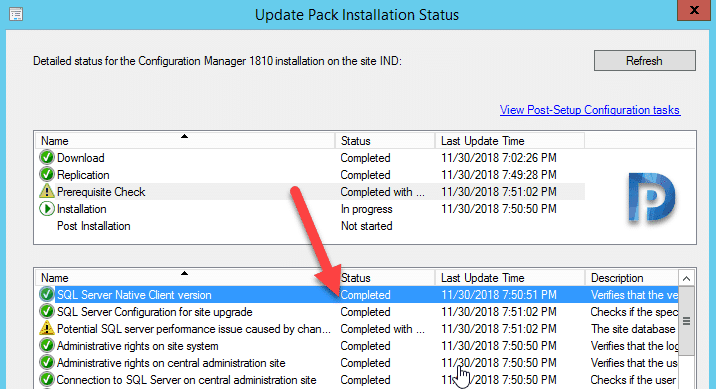Viewport: 716px width, 389px height.
Task: Click time 11/30/2018 7:49:28 PM for Replication
Action: click(499, 174)
